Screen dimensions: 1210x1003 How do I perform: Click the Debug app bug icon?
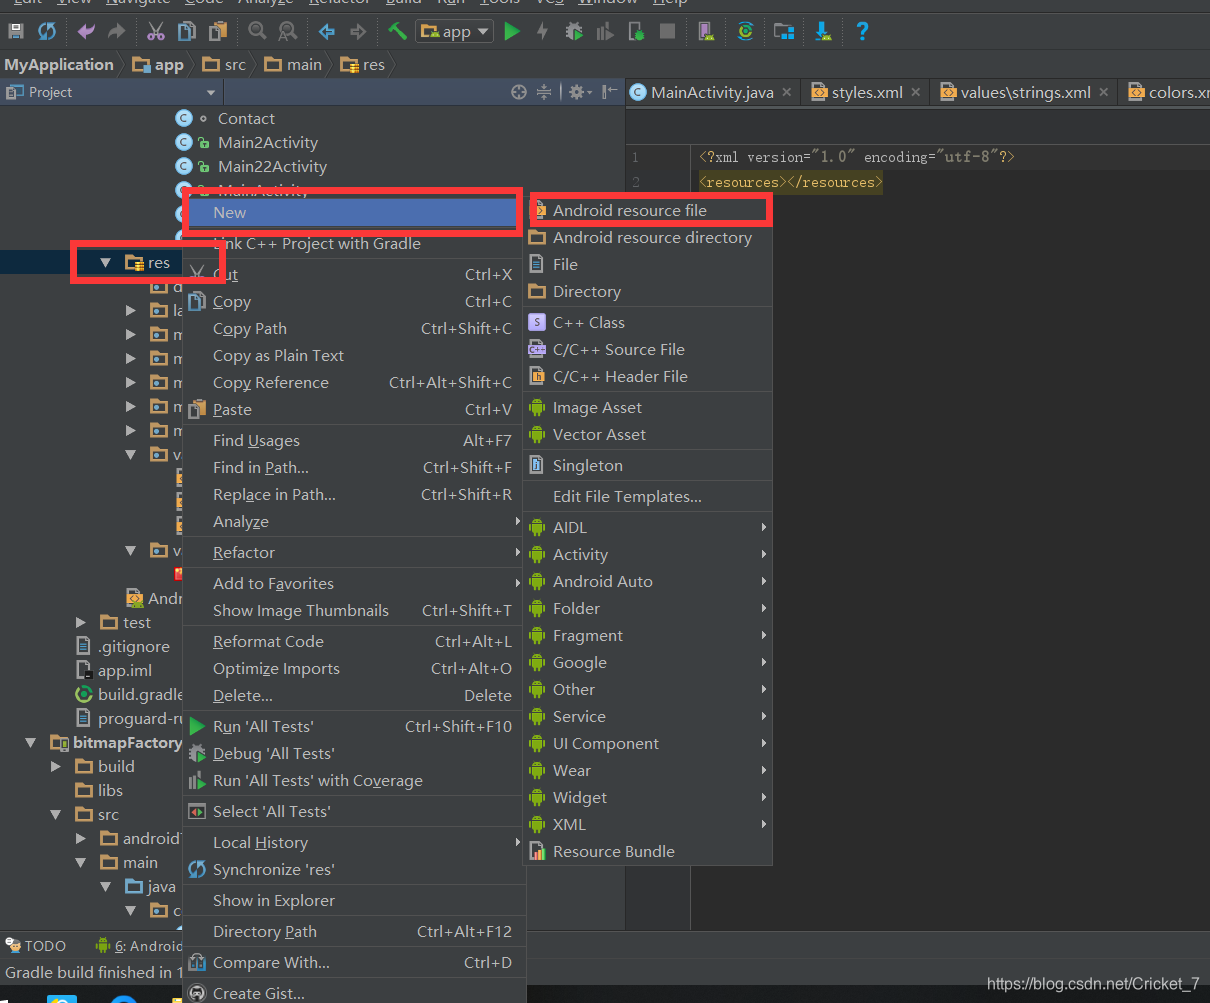[x=573, y=31]
